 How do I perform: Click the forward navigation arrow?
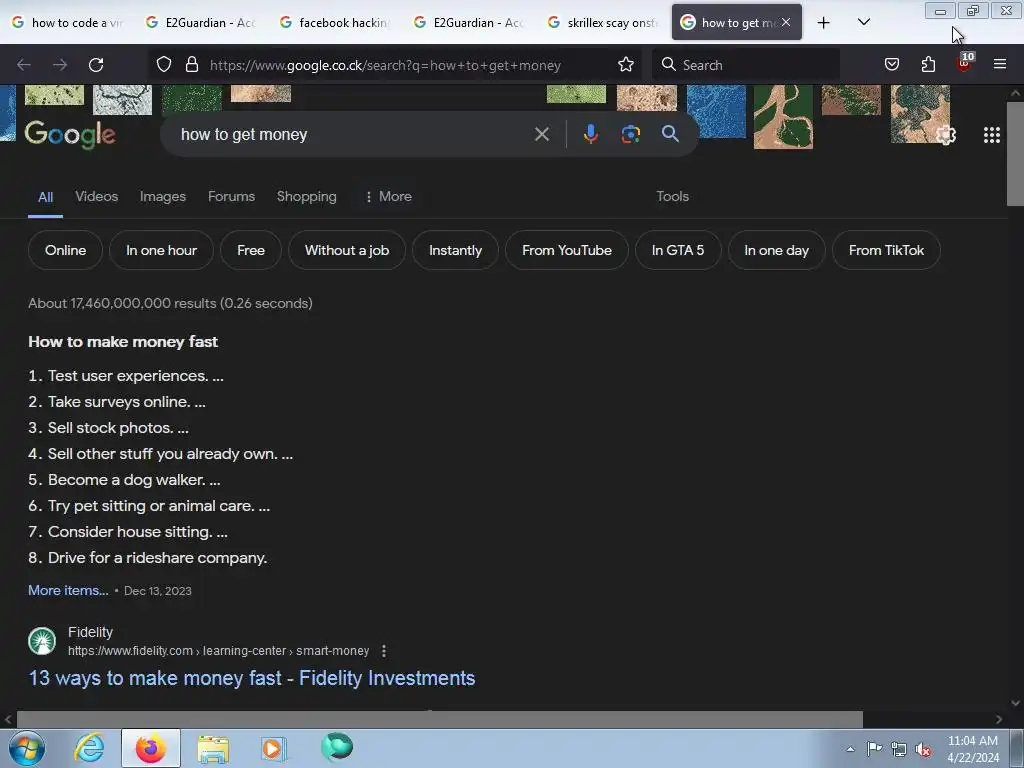(60, 65)
